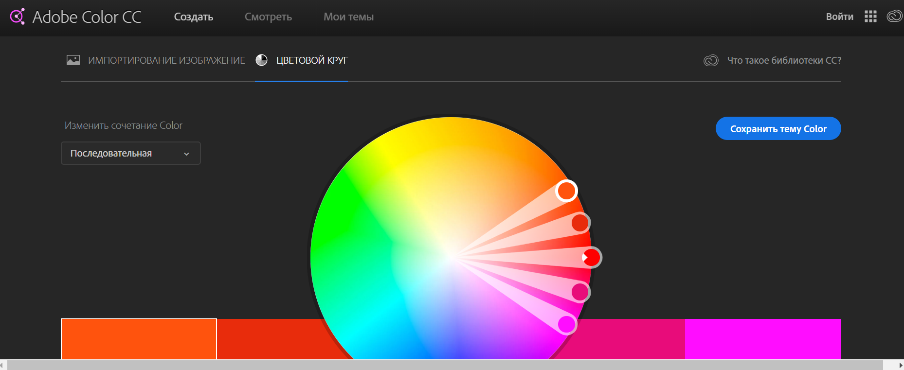Select the magenta color swatch
This screenshot has height=370, width=904.
[763, 339]
